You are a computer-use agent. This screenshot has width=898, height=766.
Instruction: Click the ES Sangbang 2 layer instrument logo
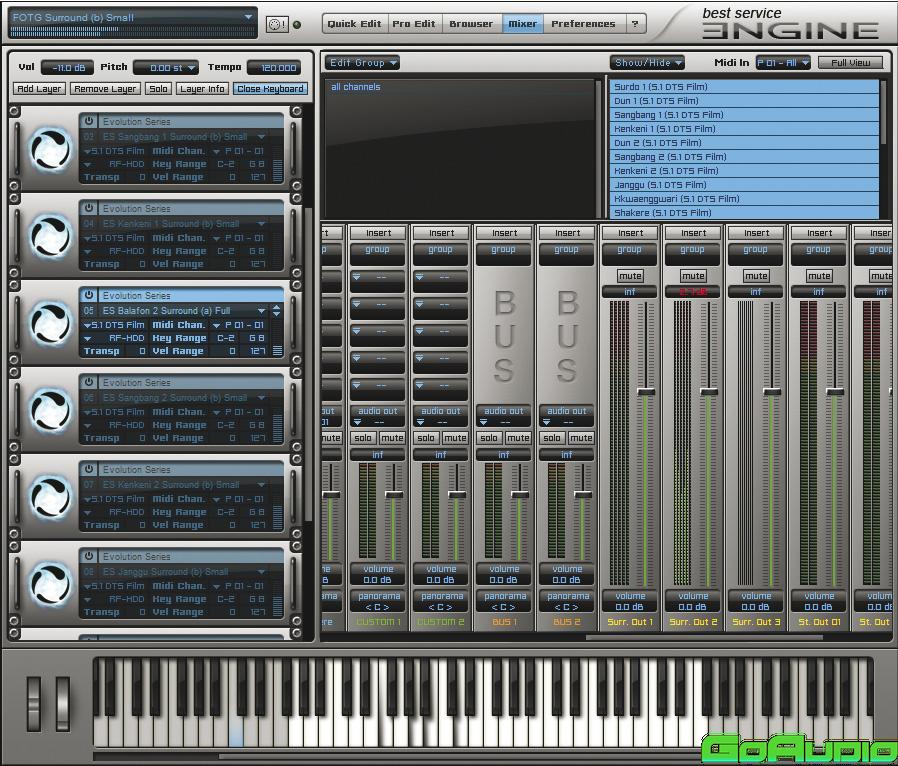(x=50, y=410)
